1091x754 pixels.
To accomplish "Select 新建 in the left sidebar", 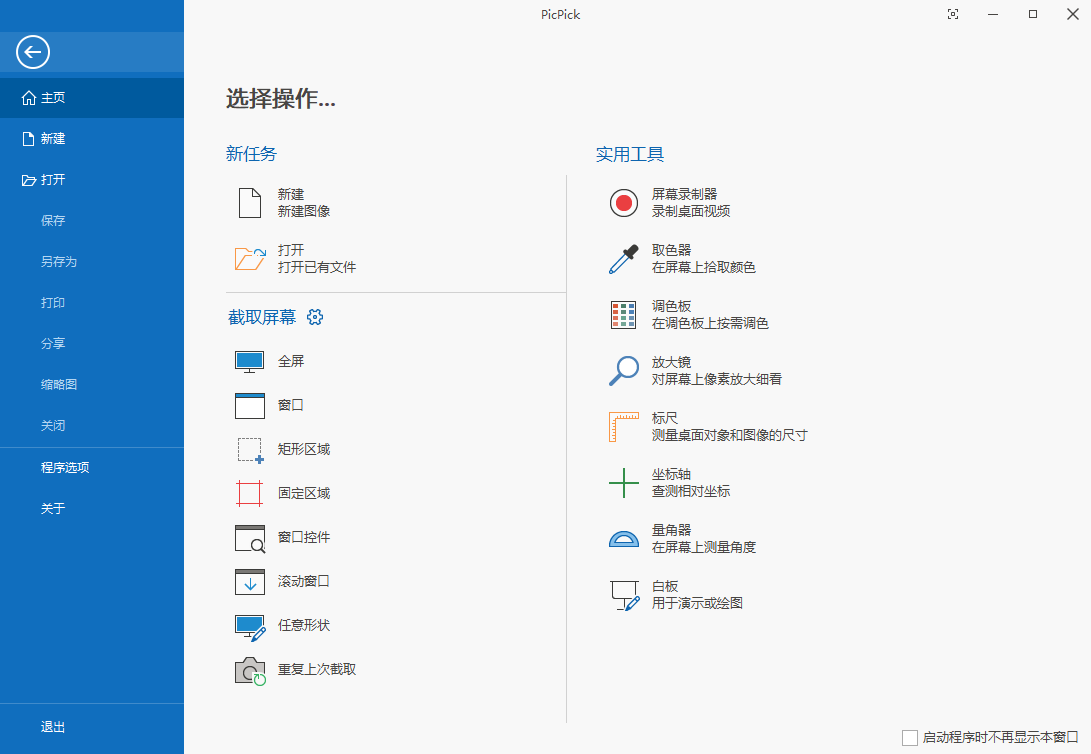I will point(53,139).
